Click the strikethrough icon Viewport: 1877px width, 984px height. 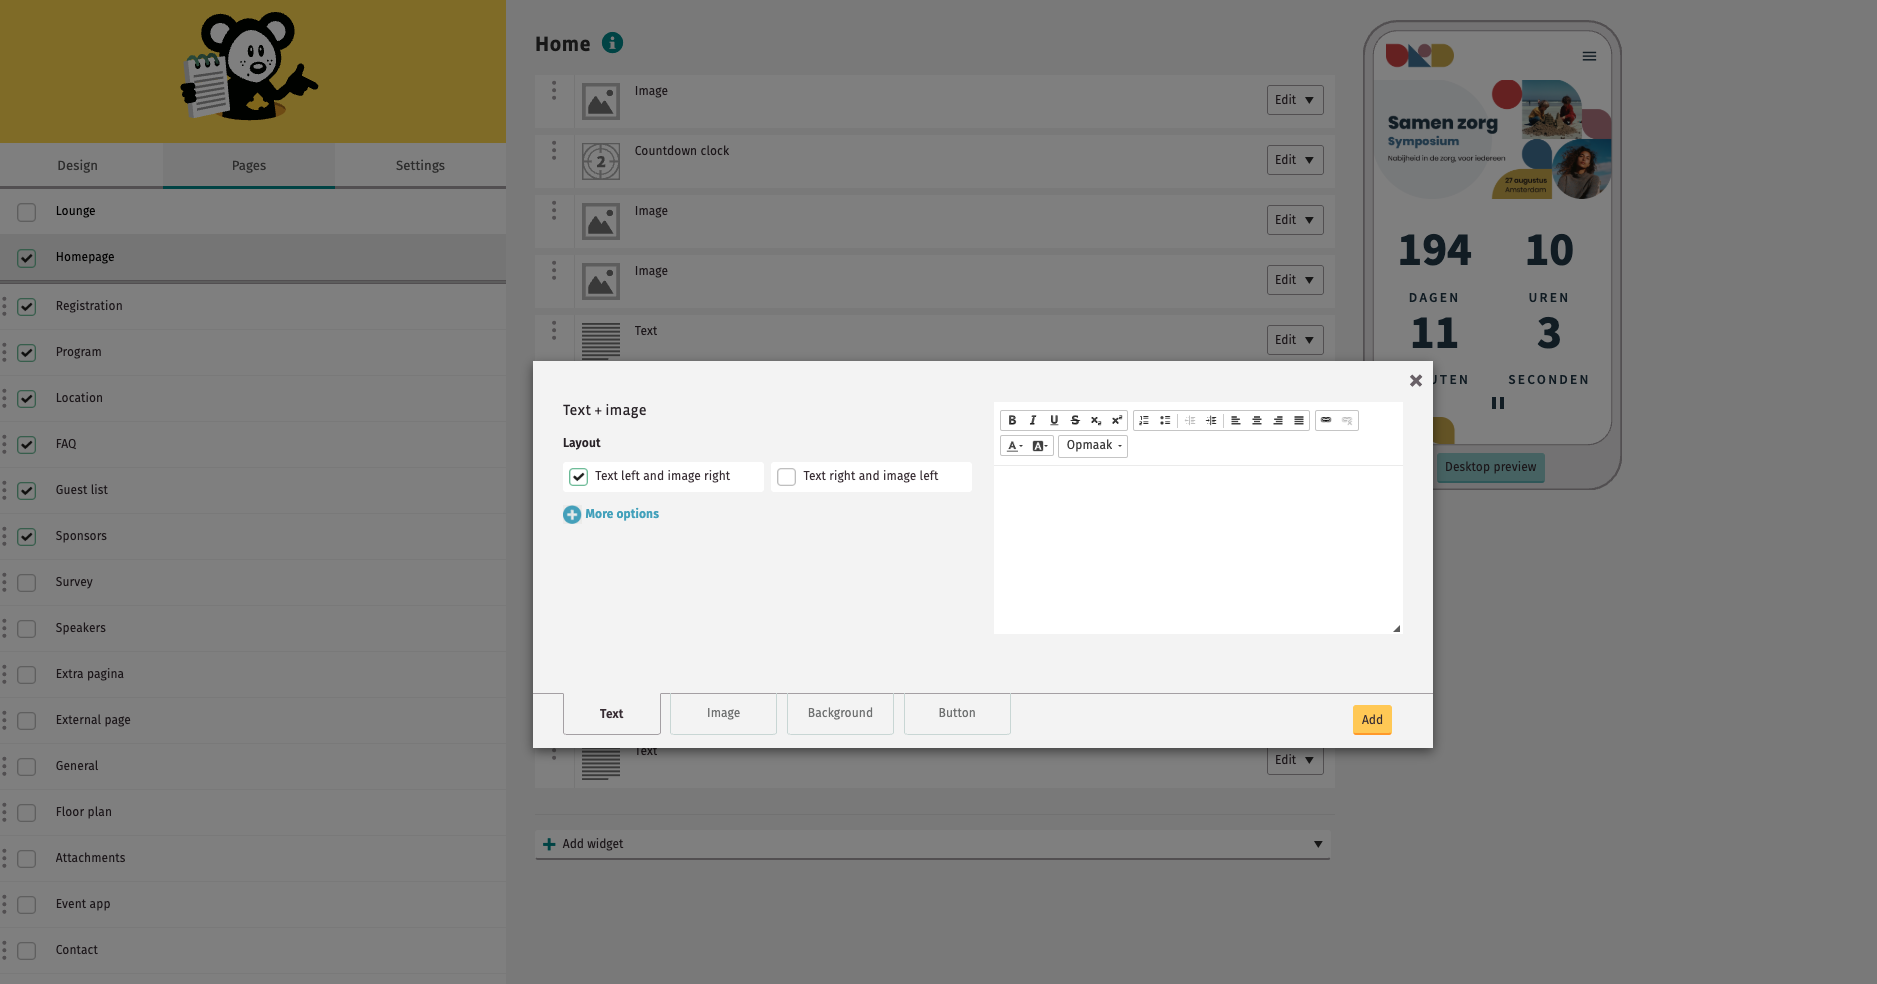tap(1075, 421)
